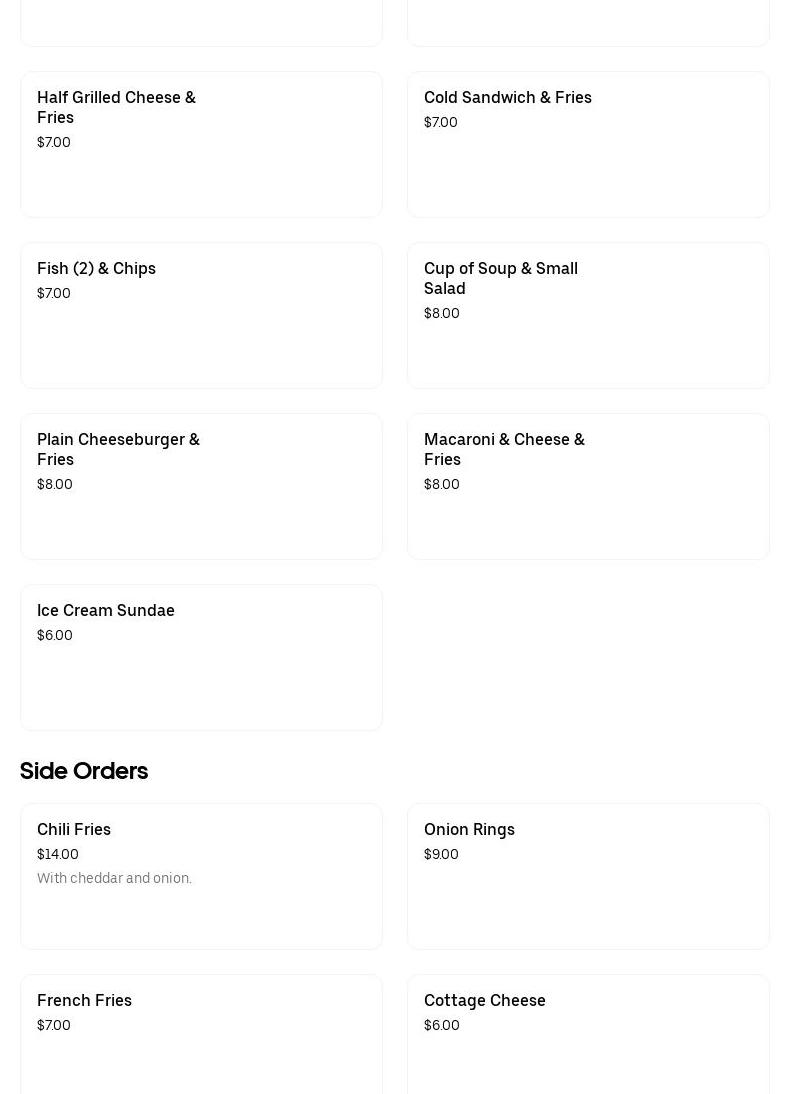Screen dimensions: 804x1094
Task: Click the Side Orders section heading
Action: click(84, 771)
